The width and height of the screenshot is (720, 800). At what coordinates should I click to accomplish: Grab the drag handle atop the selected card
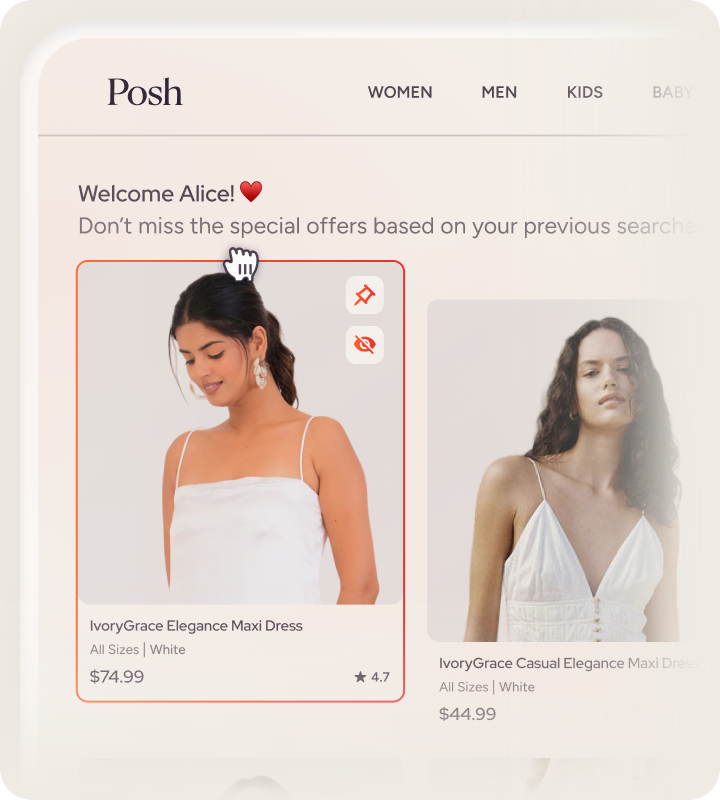coord(241,264)
